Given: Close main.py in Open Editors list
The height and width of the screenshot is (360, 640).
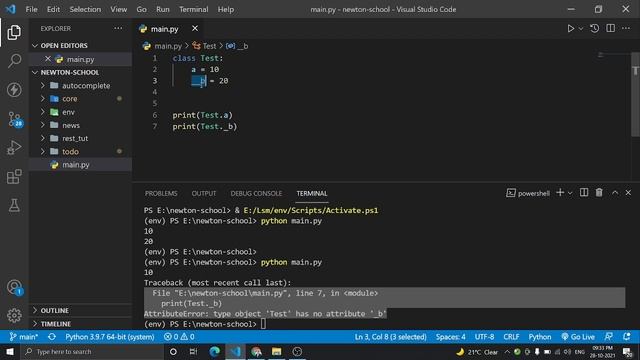Looking at the screenshot, I should 48,59.
